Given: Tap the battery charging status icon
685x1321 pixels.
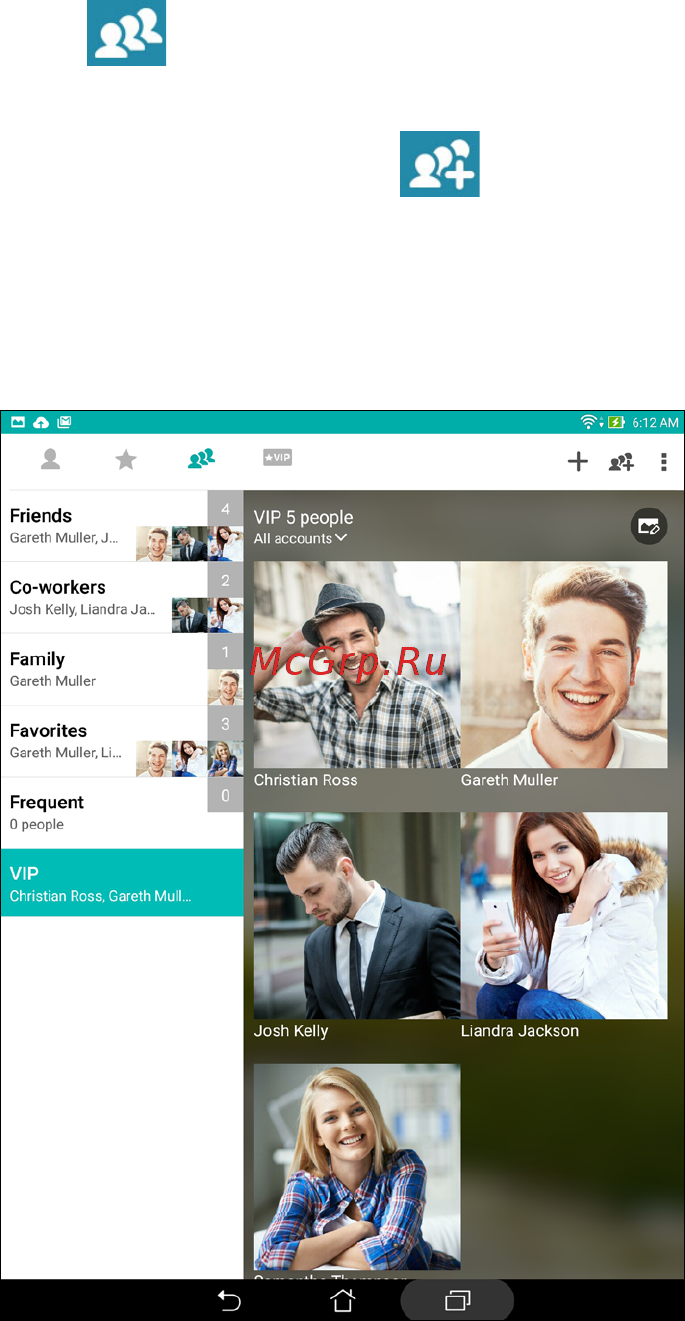Looking at the screenshot, I should point(617,422).
